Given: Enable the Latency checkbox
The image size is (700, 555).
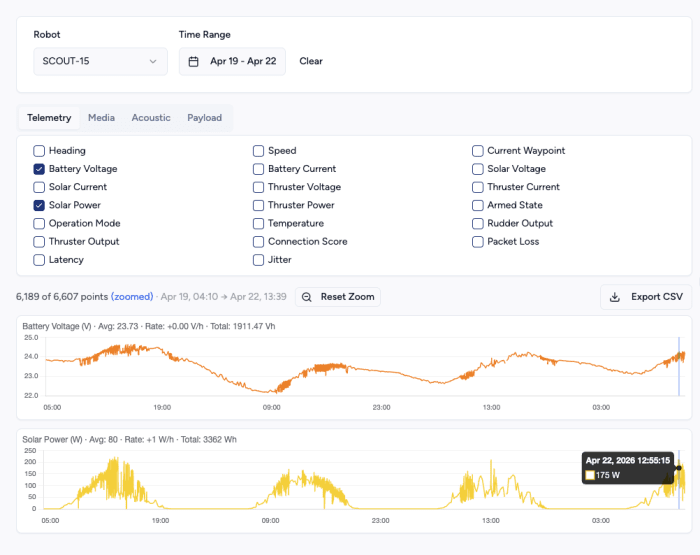Looking at the screenshot, I should coord(39,260).
